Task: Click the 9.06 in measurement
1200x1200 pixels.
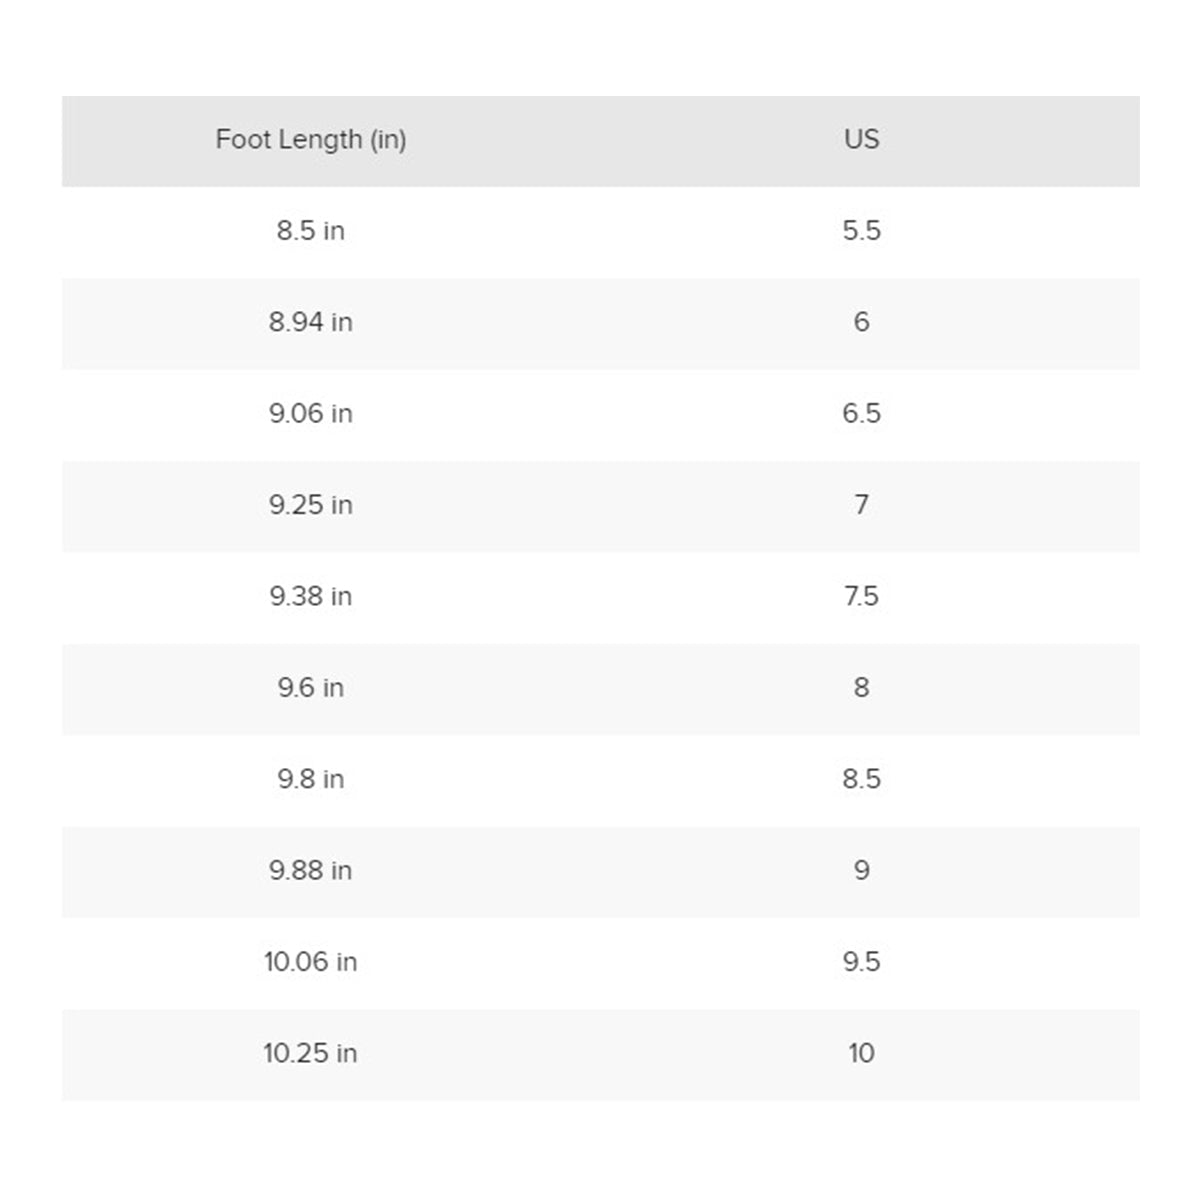Action: [x=311, y=414]
